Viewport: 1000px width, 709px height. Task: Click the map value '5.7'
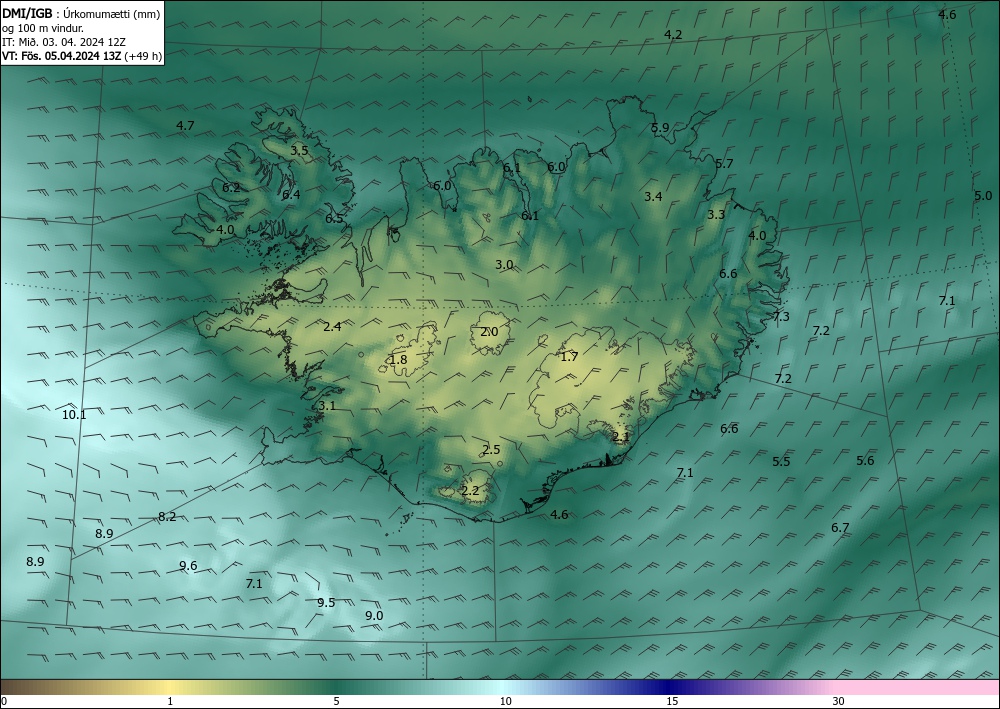coord(724,164)
